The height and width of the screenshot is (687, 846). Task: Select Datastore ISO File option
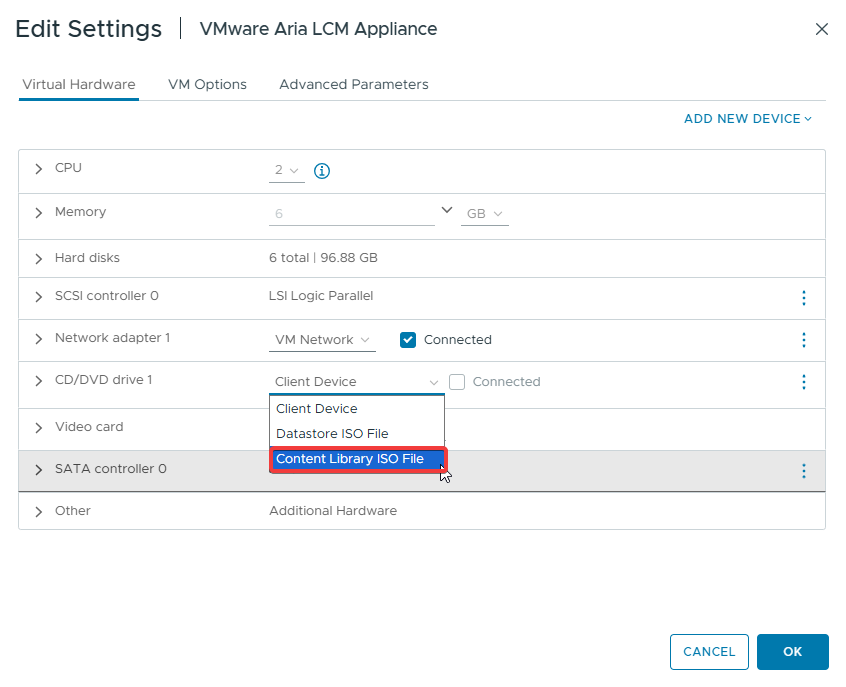coord(357,434)
